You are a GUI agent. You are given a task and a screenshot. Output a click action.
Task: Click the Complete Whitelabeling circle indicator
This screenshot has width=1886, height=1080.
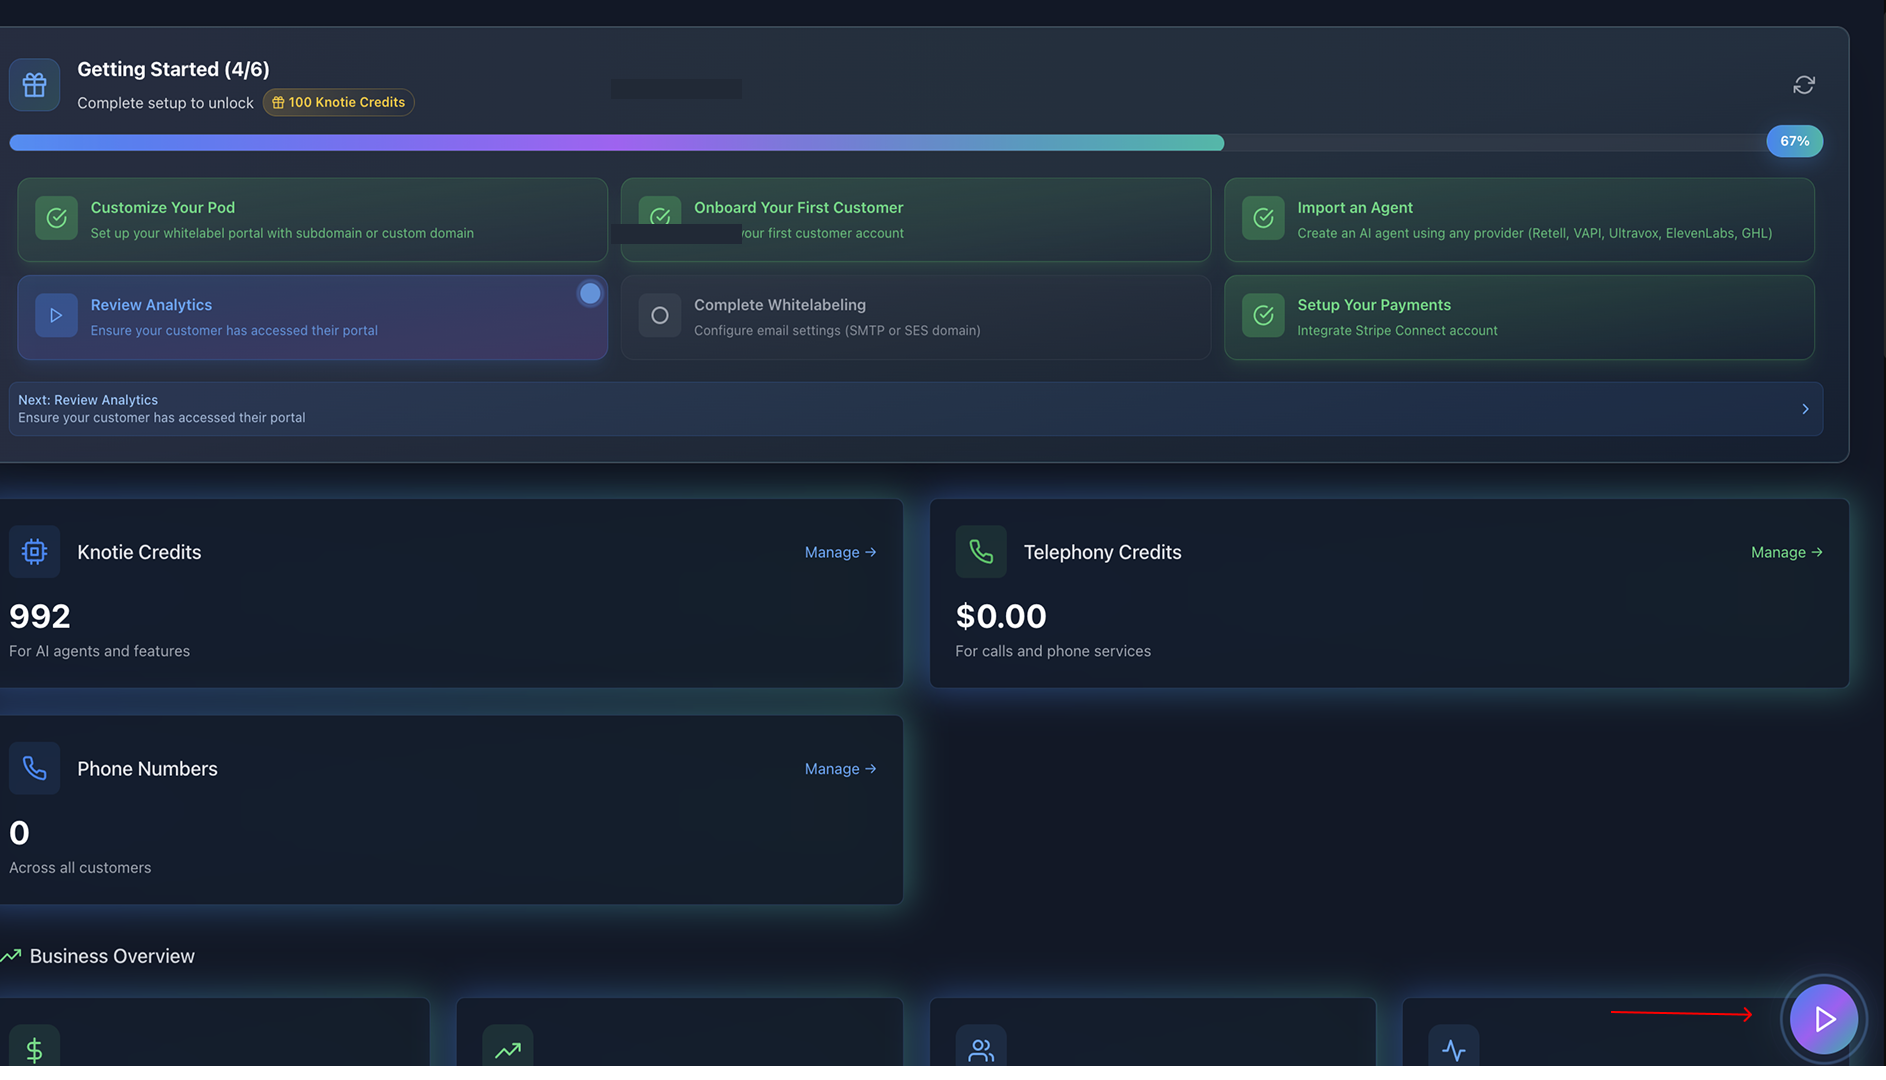660,315
